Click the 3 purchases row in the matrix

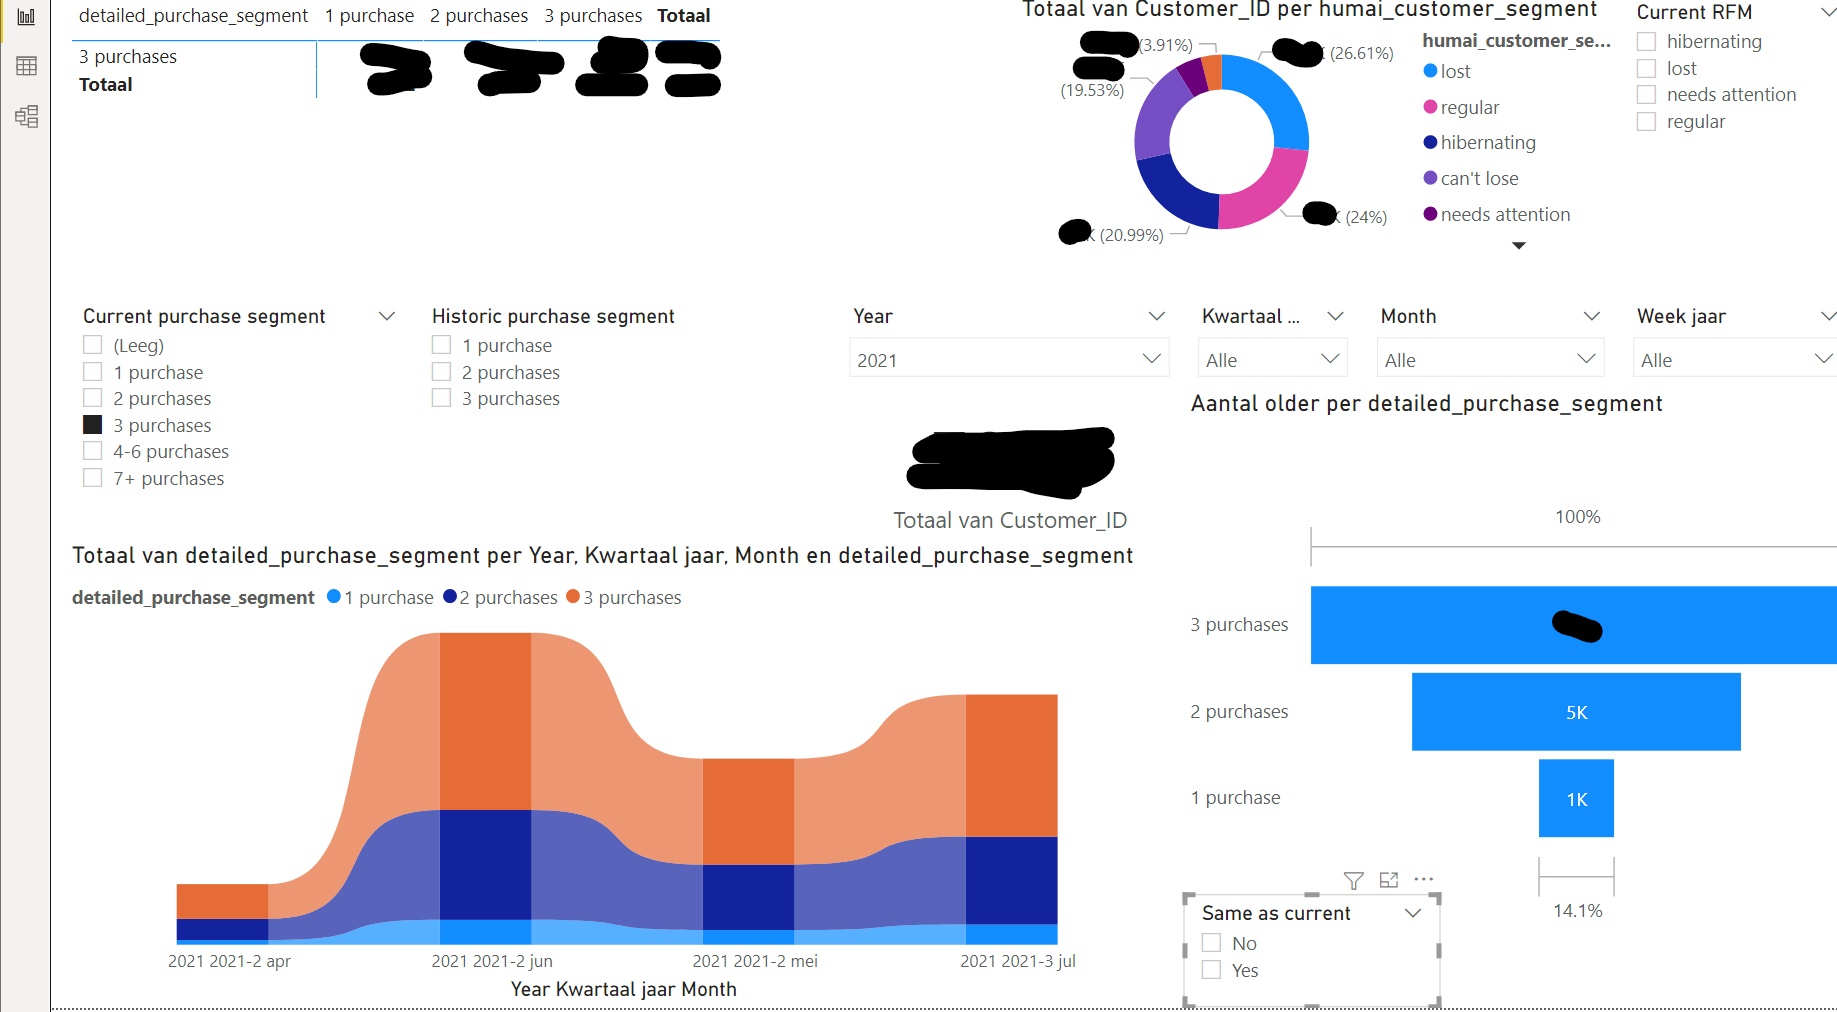click(x=128, y=57)
